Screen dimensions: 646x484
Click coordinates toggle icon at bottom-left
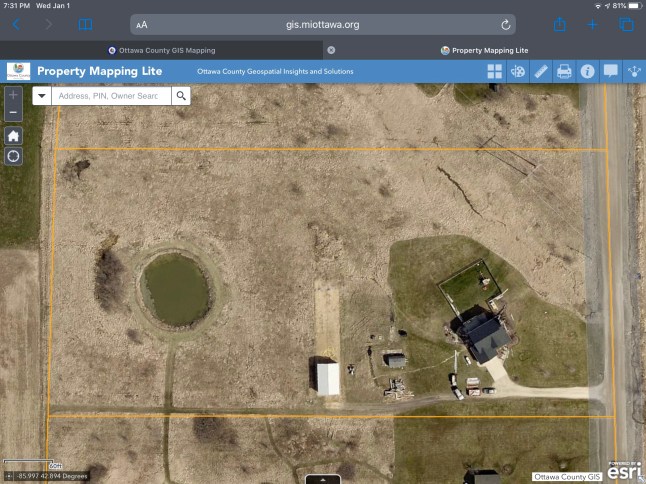point(9,476)
